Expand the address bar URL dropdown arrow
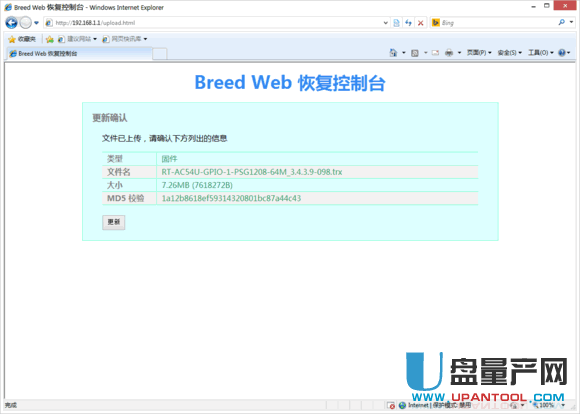 (x=385, y=23)
